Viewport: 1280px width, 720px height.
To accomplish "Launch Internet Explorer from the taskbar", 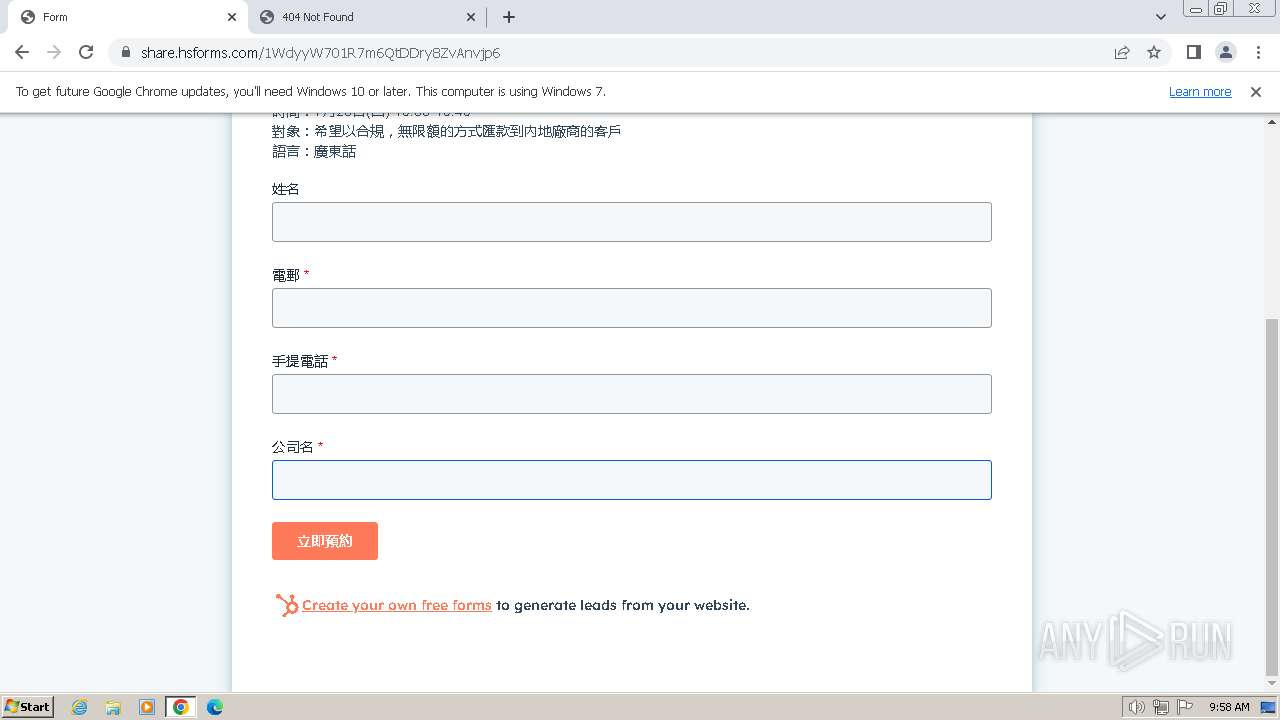I will [x=79, y=707].
